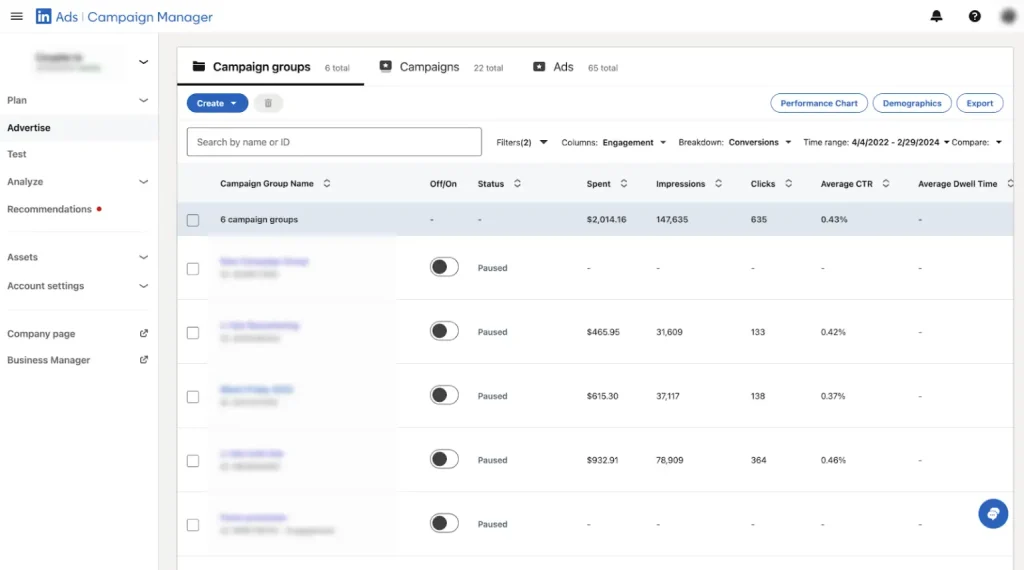
Task: Select Test in the sidebar
Action: pos(17,154)
